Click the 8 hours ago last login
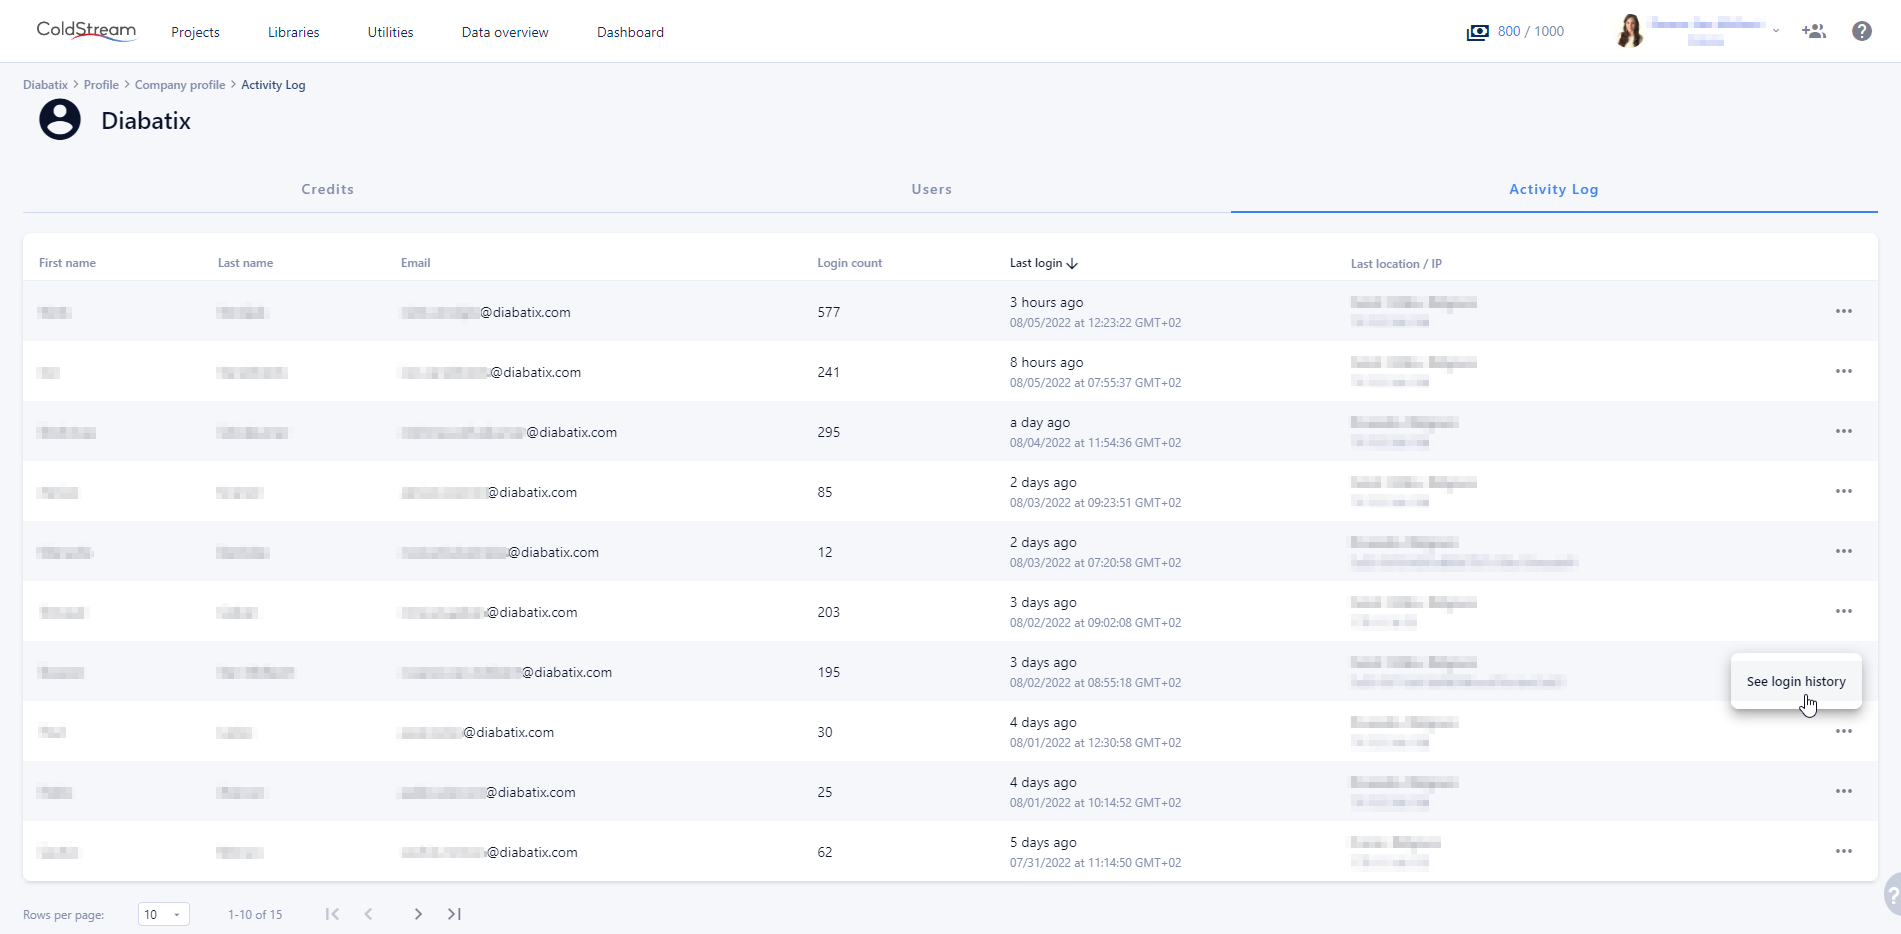The height and width of the screenshot is (934, 1901). coord(1046,362)
